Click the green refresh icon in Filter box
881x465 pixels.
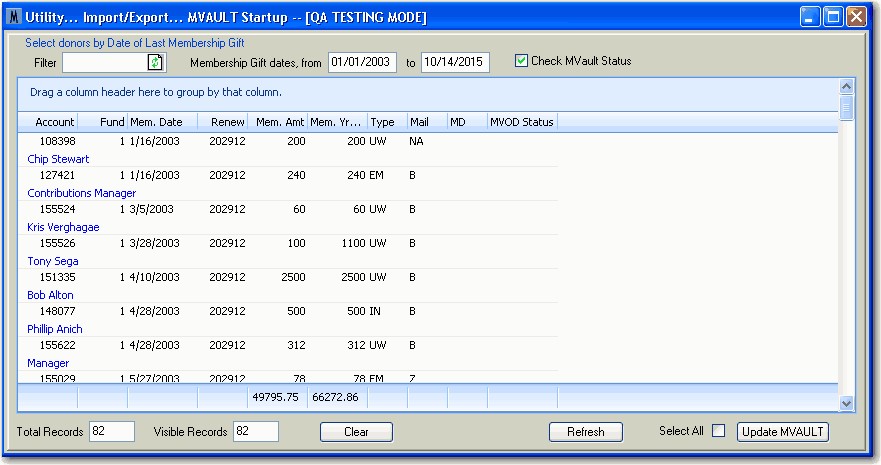[155, 62]
